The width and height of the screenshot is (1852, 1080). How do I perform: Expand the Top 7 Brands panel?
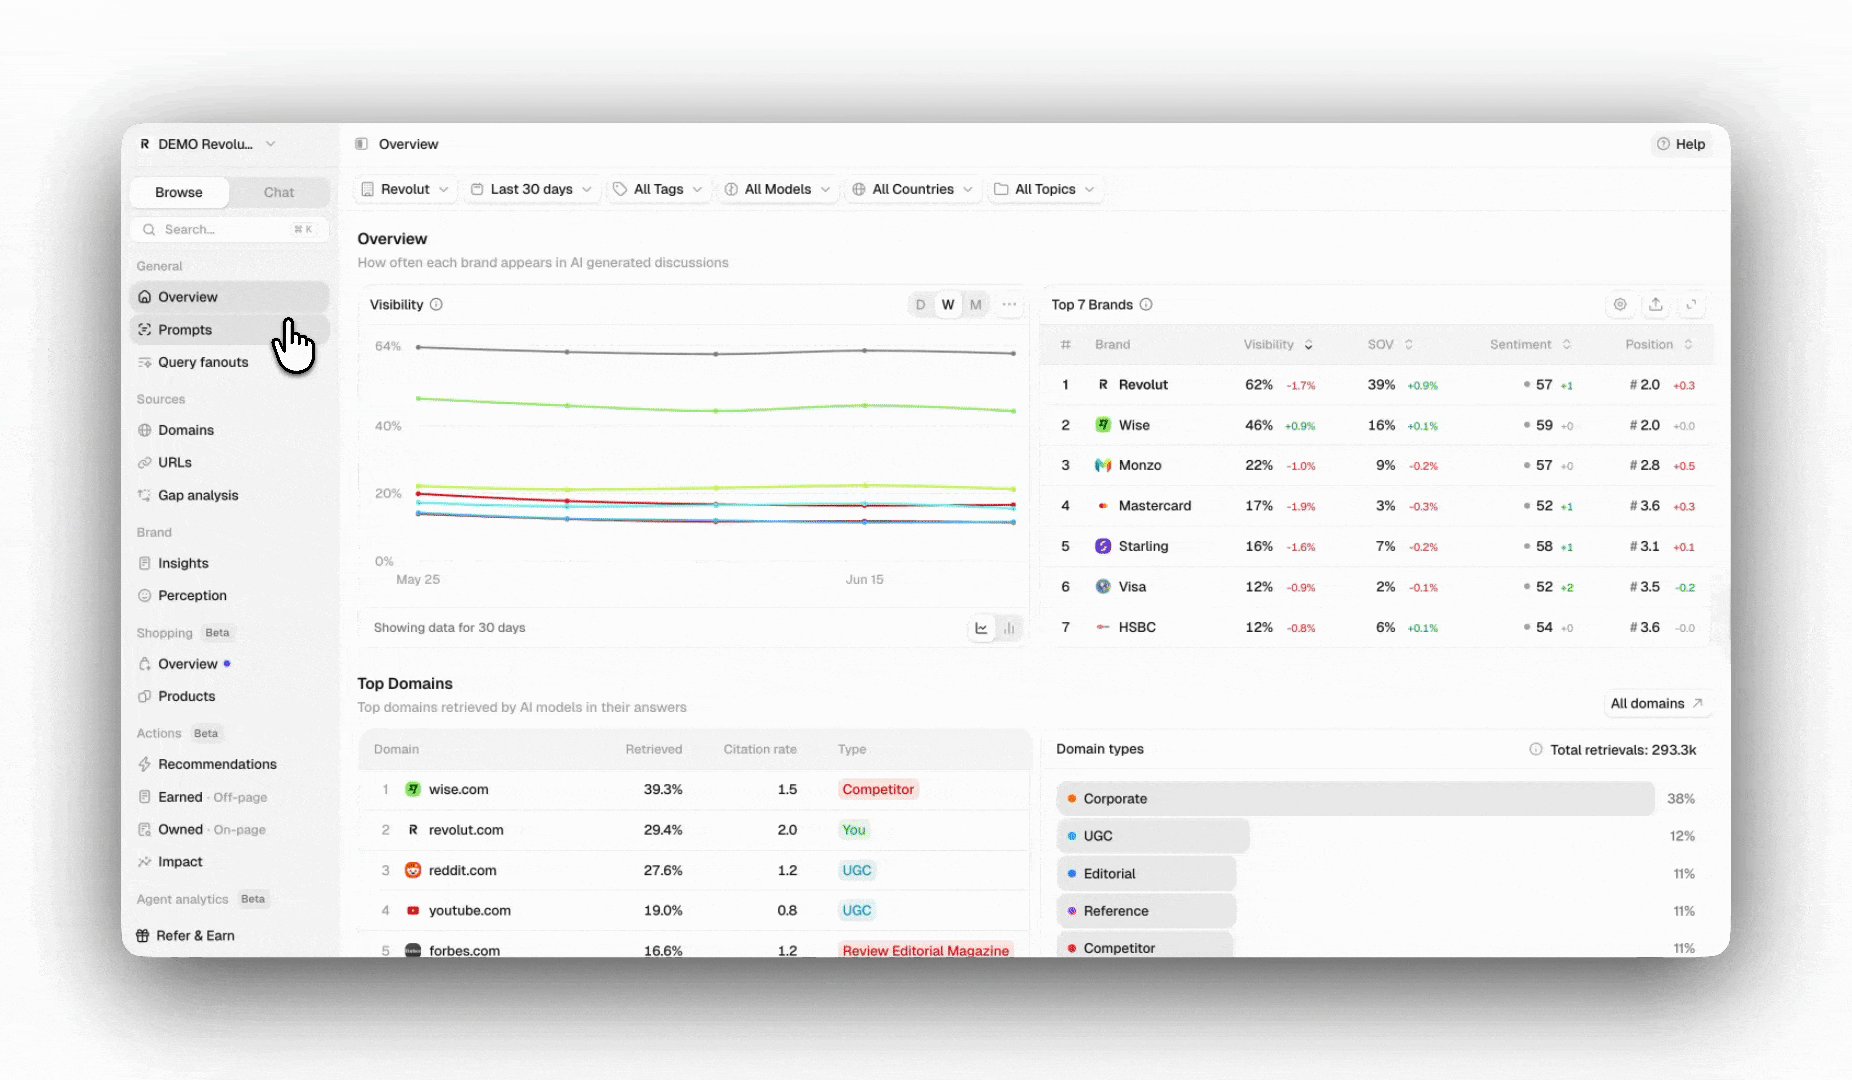point(1692,305)
